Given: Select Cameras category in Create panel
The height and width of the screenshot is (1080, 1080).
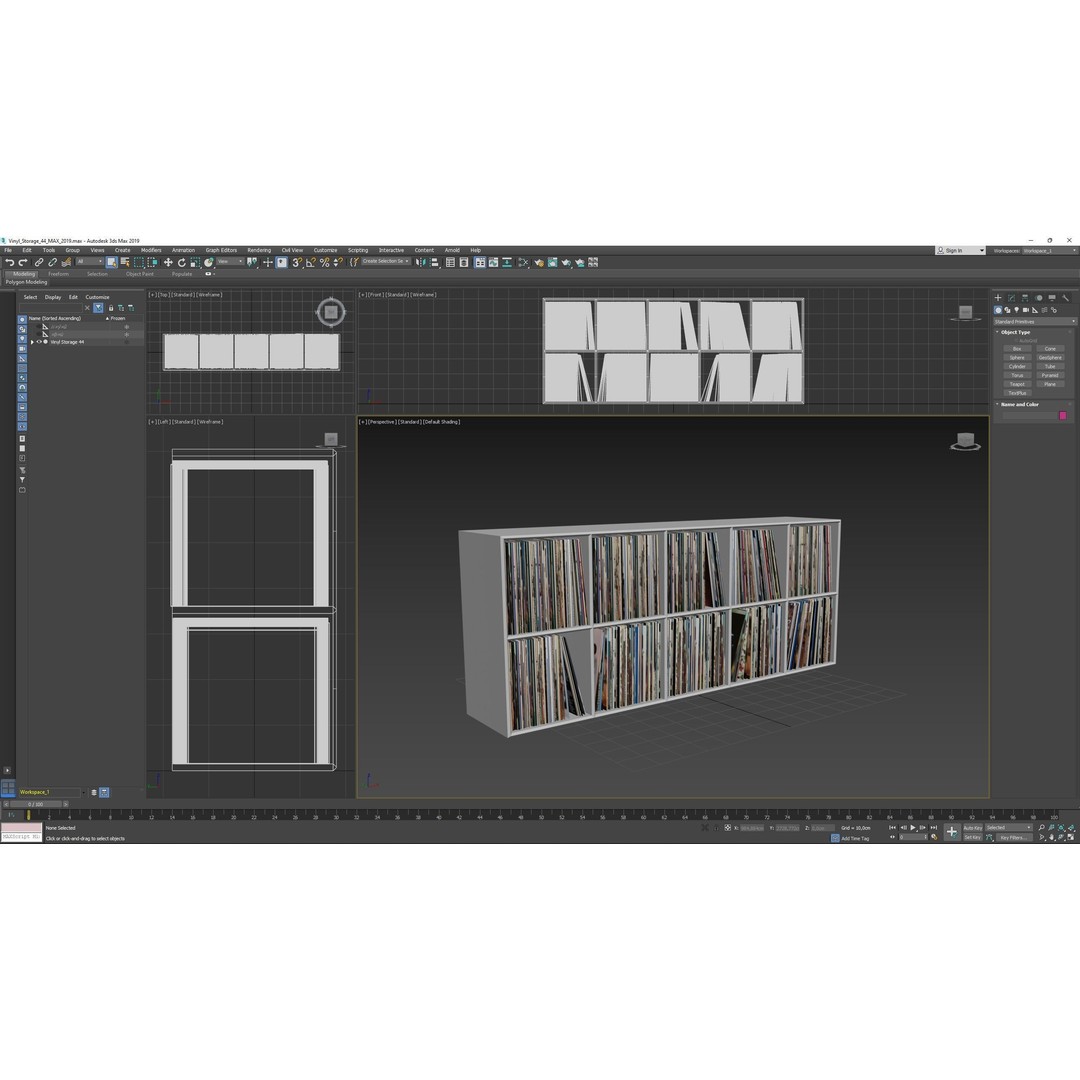Looking at the screenshot, I should [x=1026, y=311].
